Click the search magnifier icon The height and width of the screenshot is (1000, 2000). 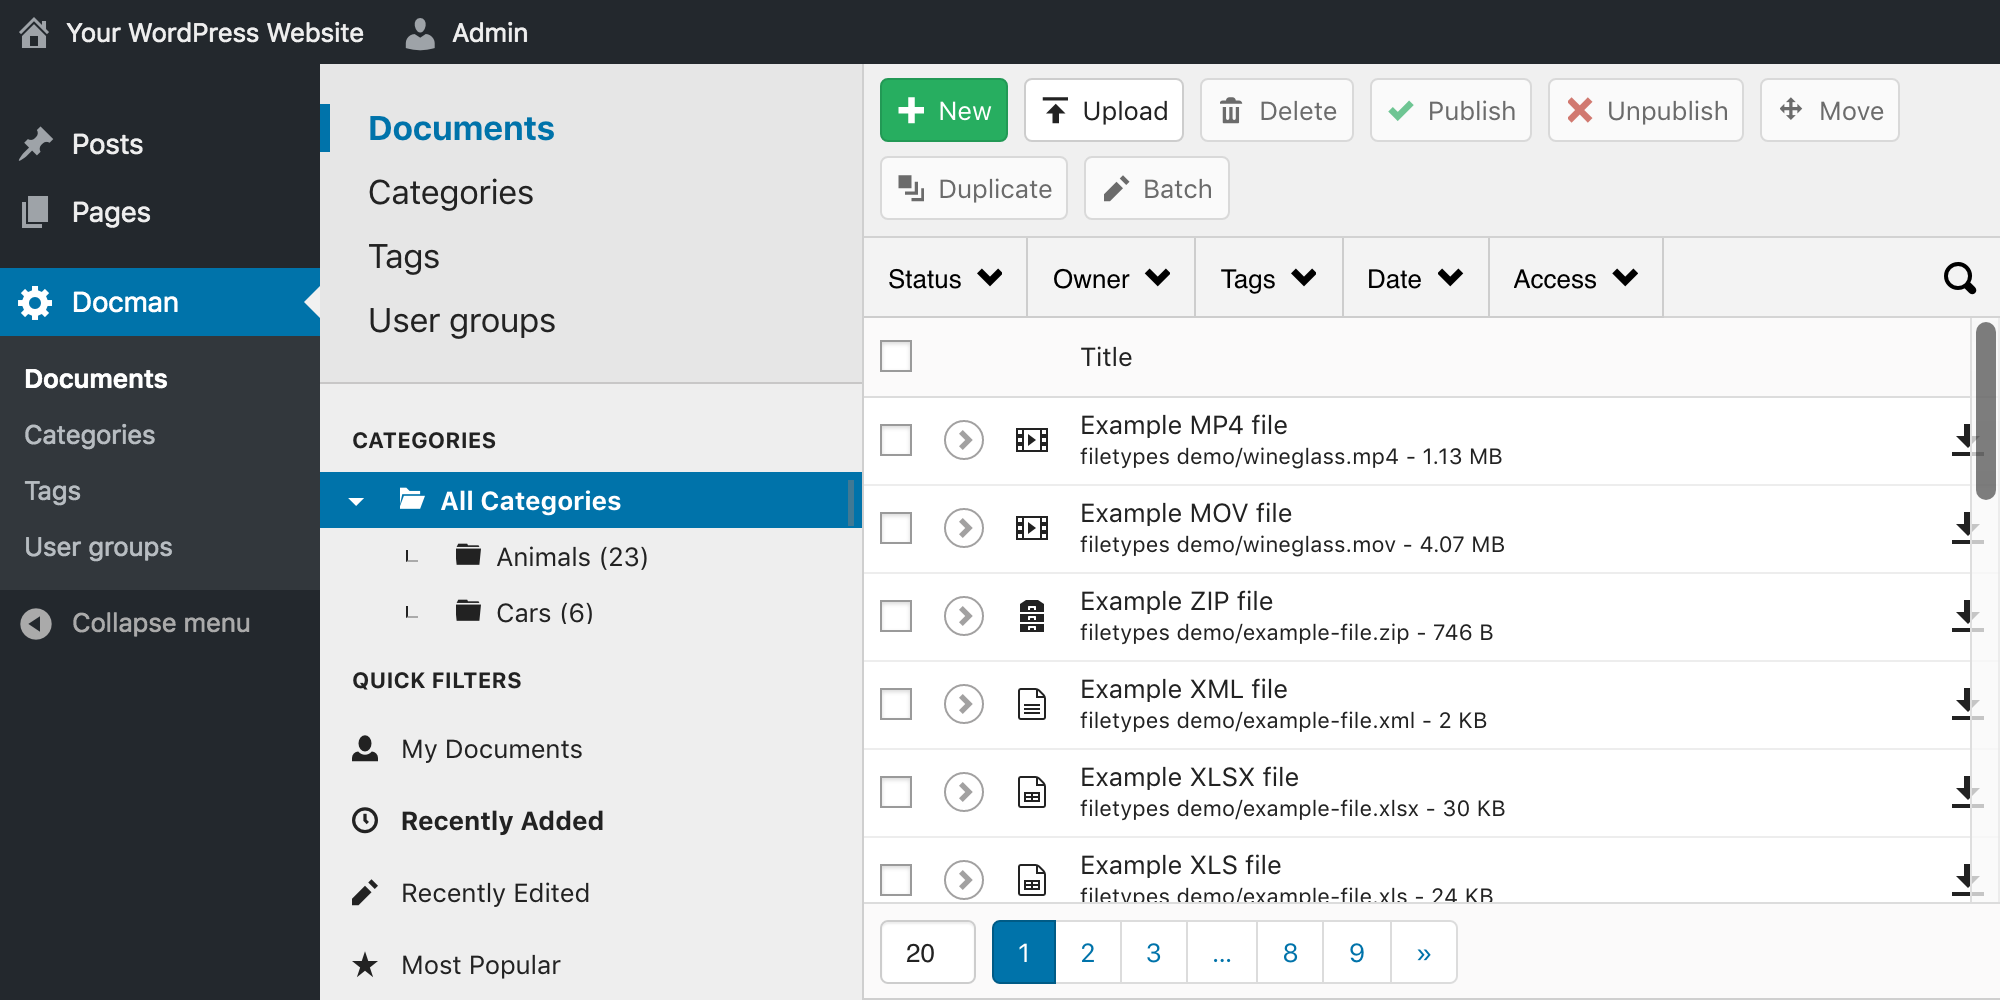pyautogui.click(x=1958, y=278)
